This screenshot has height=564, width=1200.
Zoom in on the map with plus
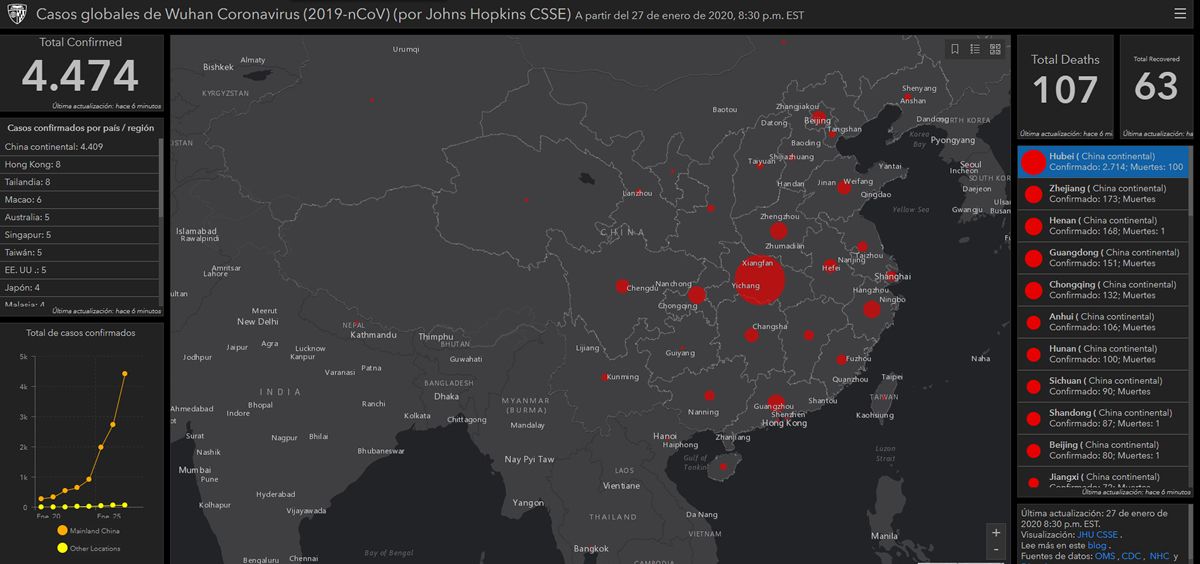click(x=996, y=533)
